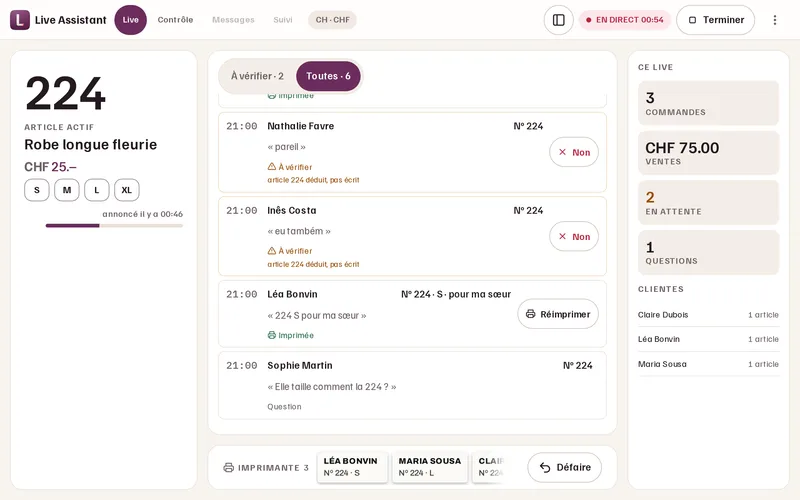Select the Live tab
This screenshot has height=500, width=800.
tap(131, 20)
